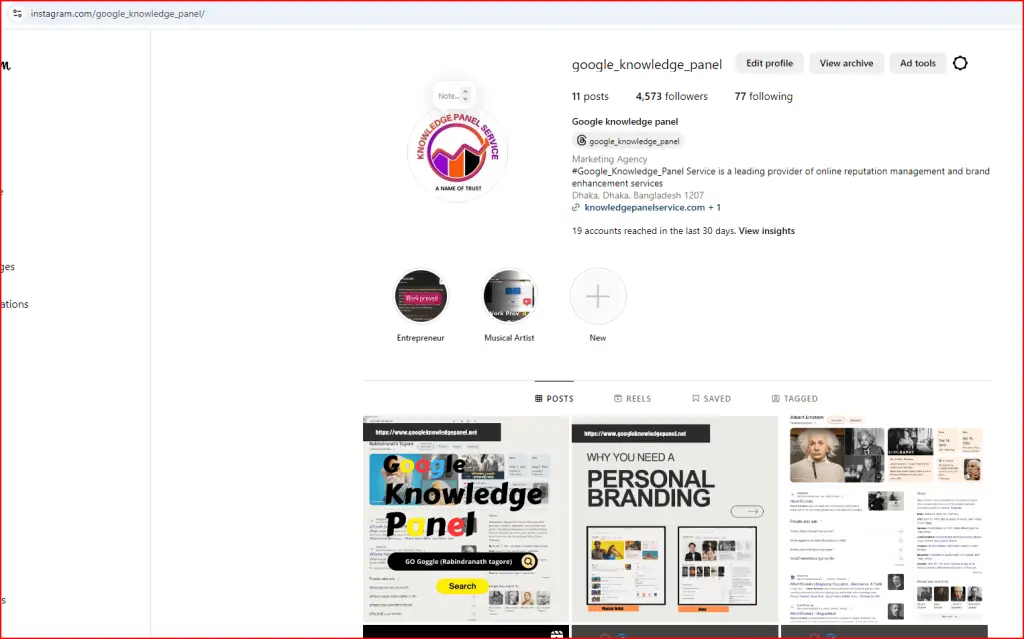Click the username google_knowledge_panel heading
This screenshot has height=639, width=1024.
pyautogui.click(x=647, y=64)
